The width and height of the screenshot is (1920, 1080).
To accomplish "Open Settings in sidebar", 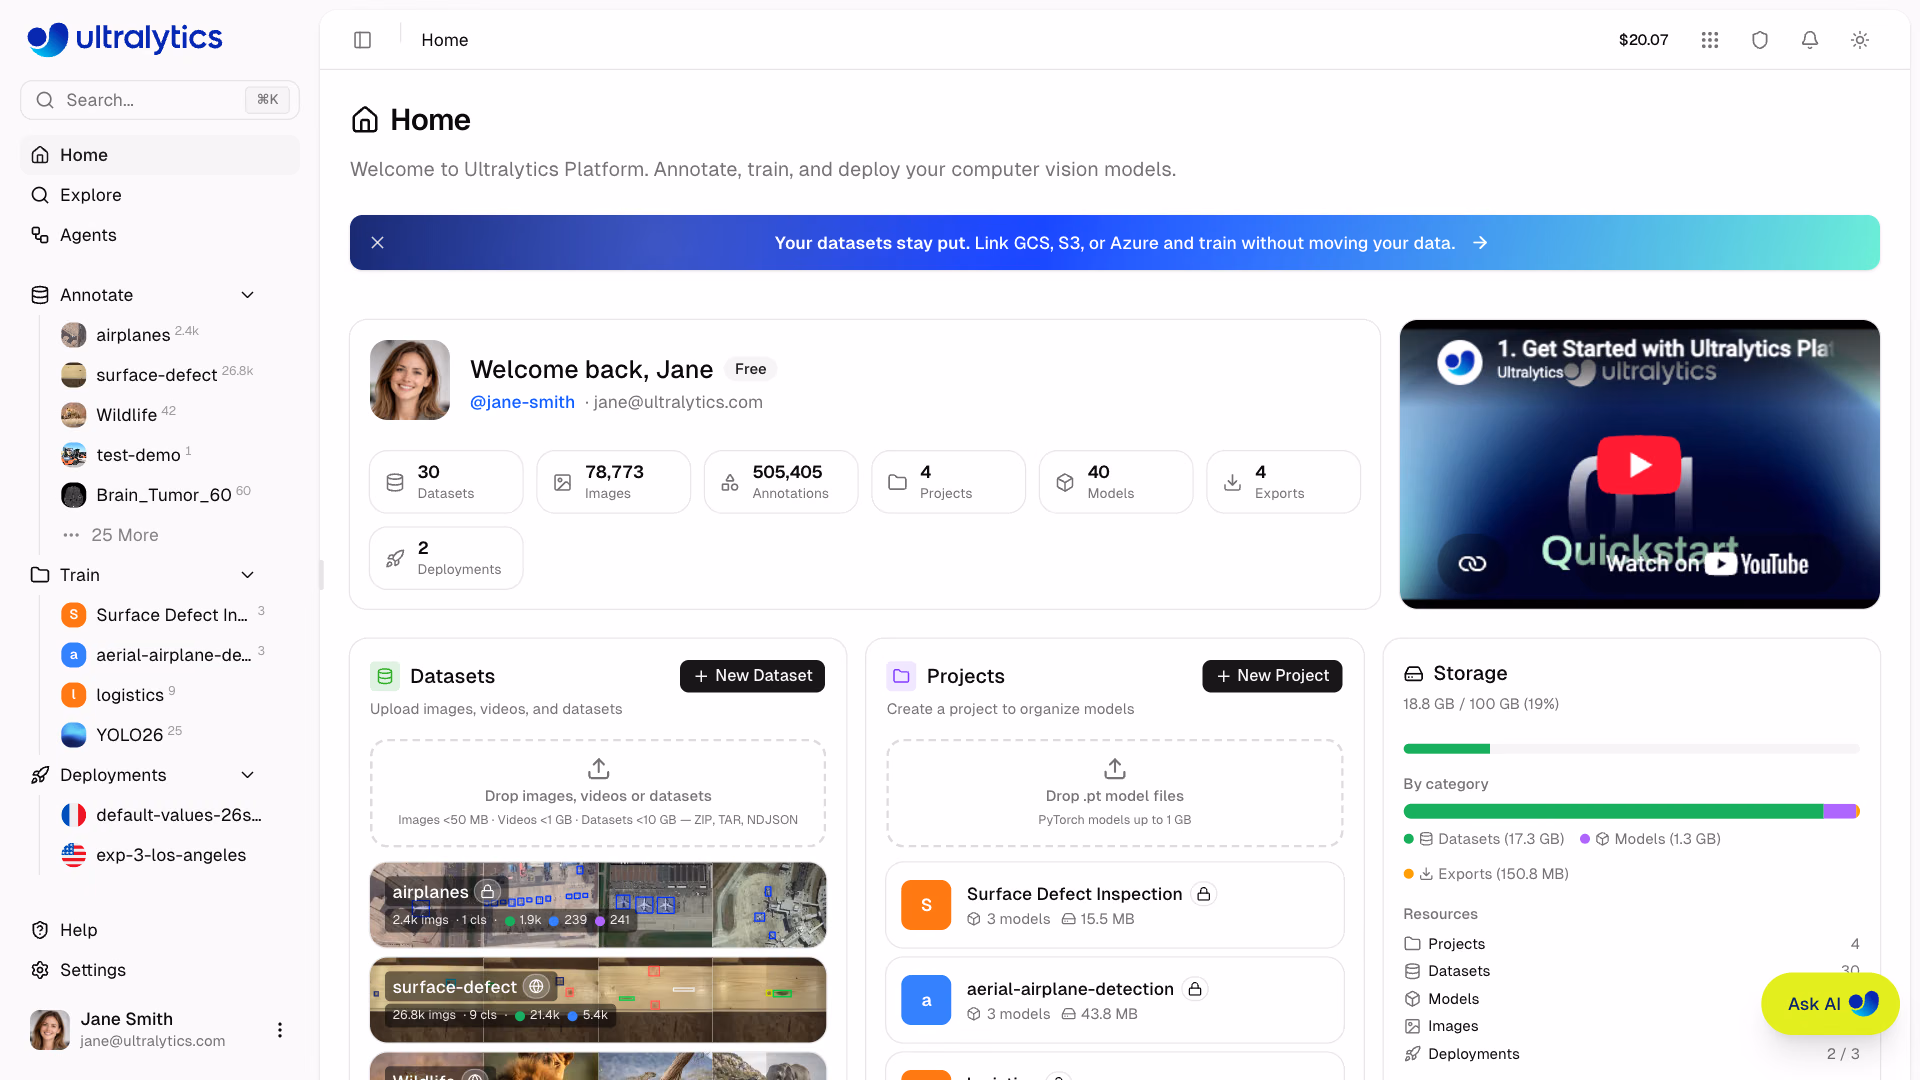I will 160,970.
